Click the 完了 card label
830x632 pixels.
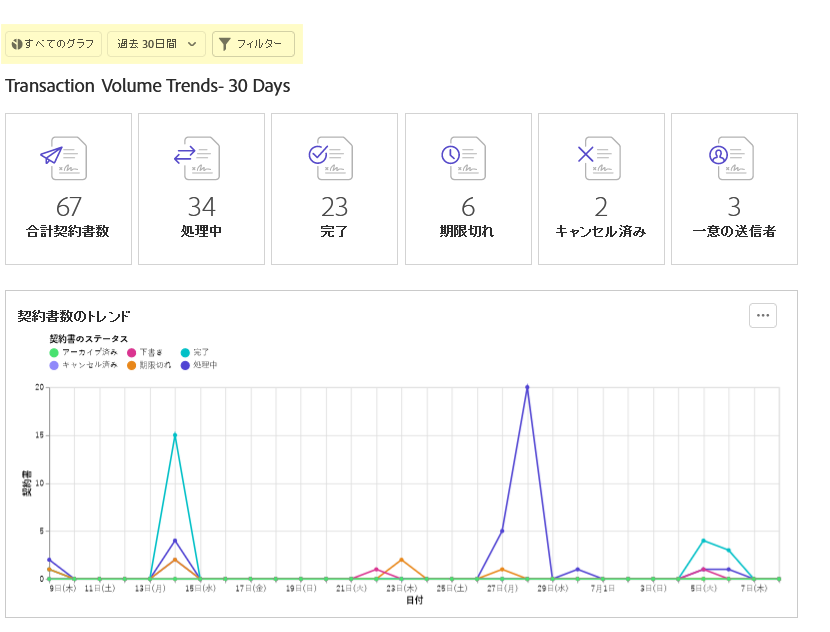pos(334,231)
